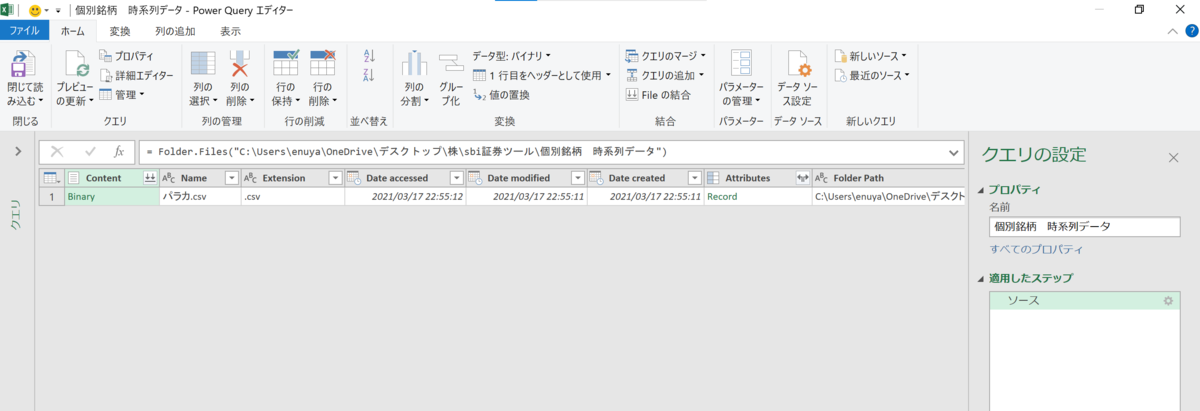The height and width of the screenshot is (411, 1200).
Task: Click the パラメーターの管理 icon
Action: (741, 65)
